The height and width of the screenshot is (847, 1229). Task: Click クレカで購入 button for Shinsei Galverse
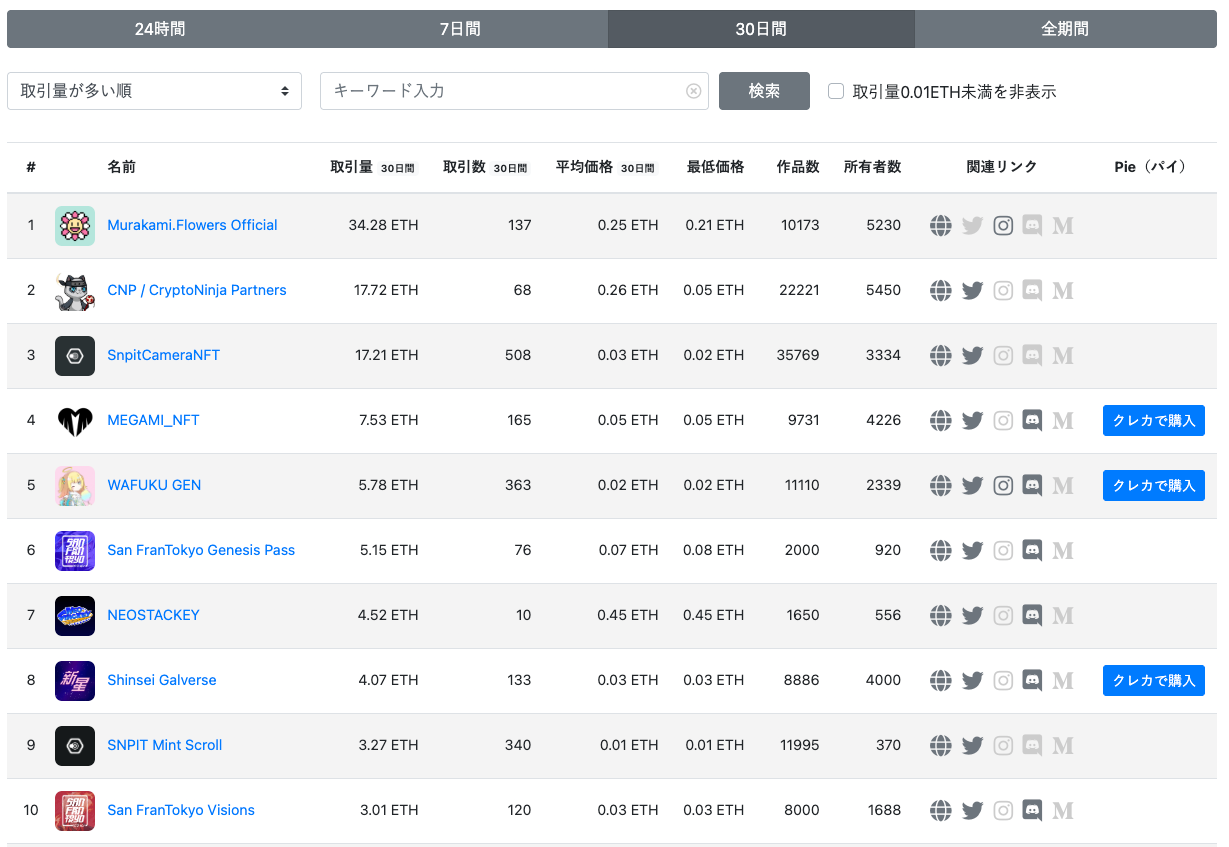pos(1154,680)
